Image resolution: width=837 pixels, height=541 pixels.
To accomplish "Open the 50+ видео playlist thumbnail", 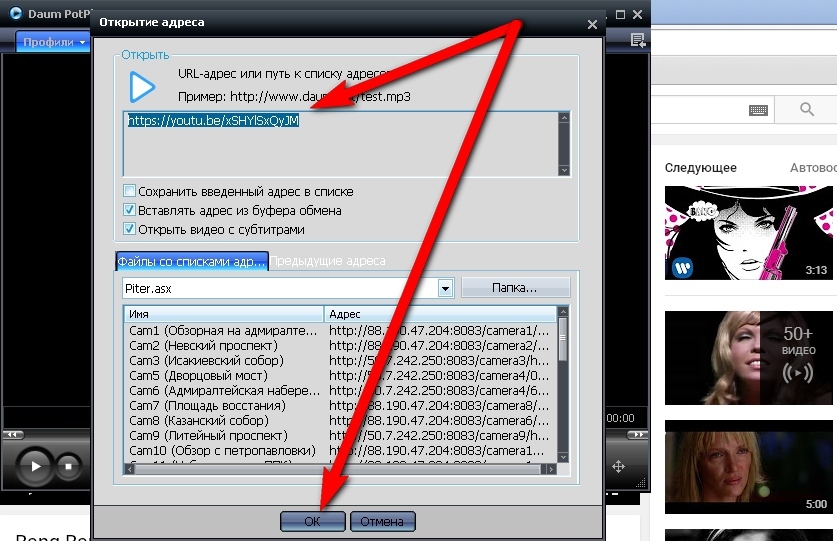I will (748, 358).
